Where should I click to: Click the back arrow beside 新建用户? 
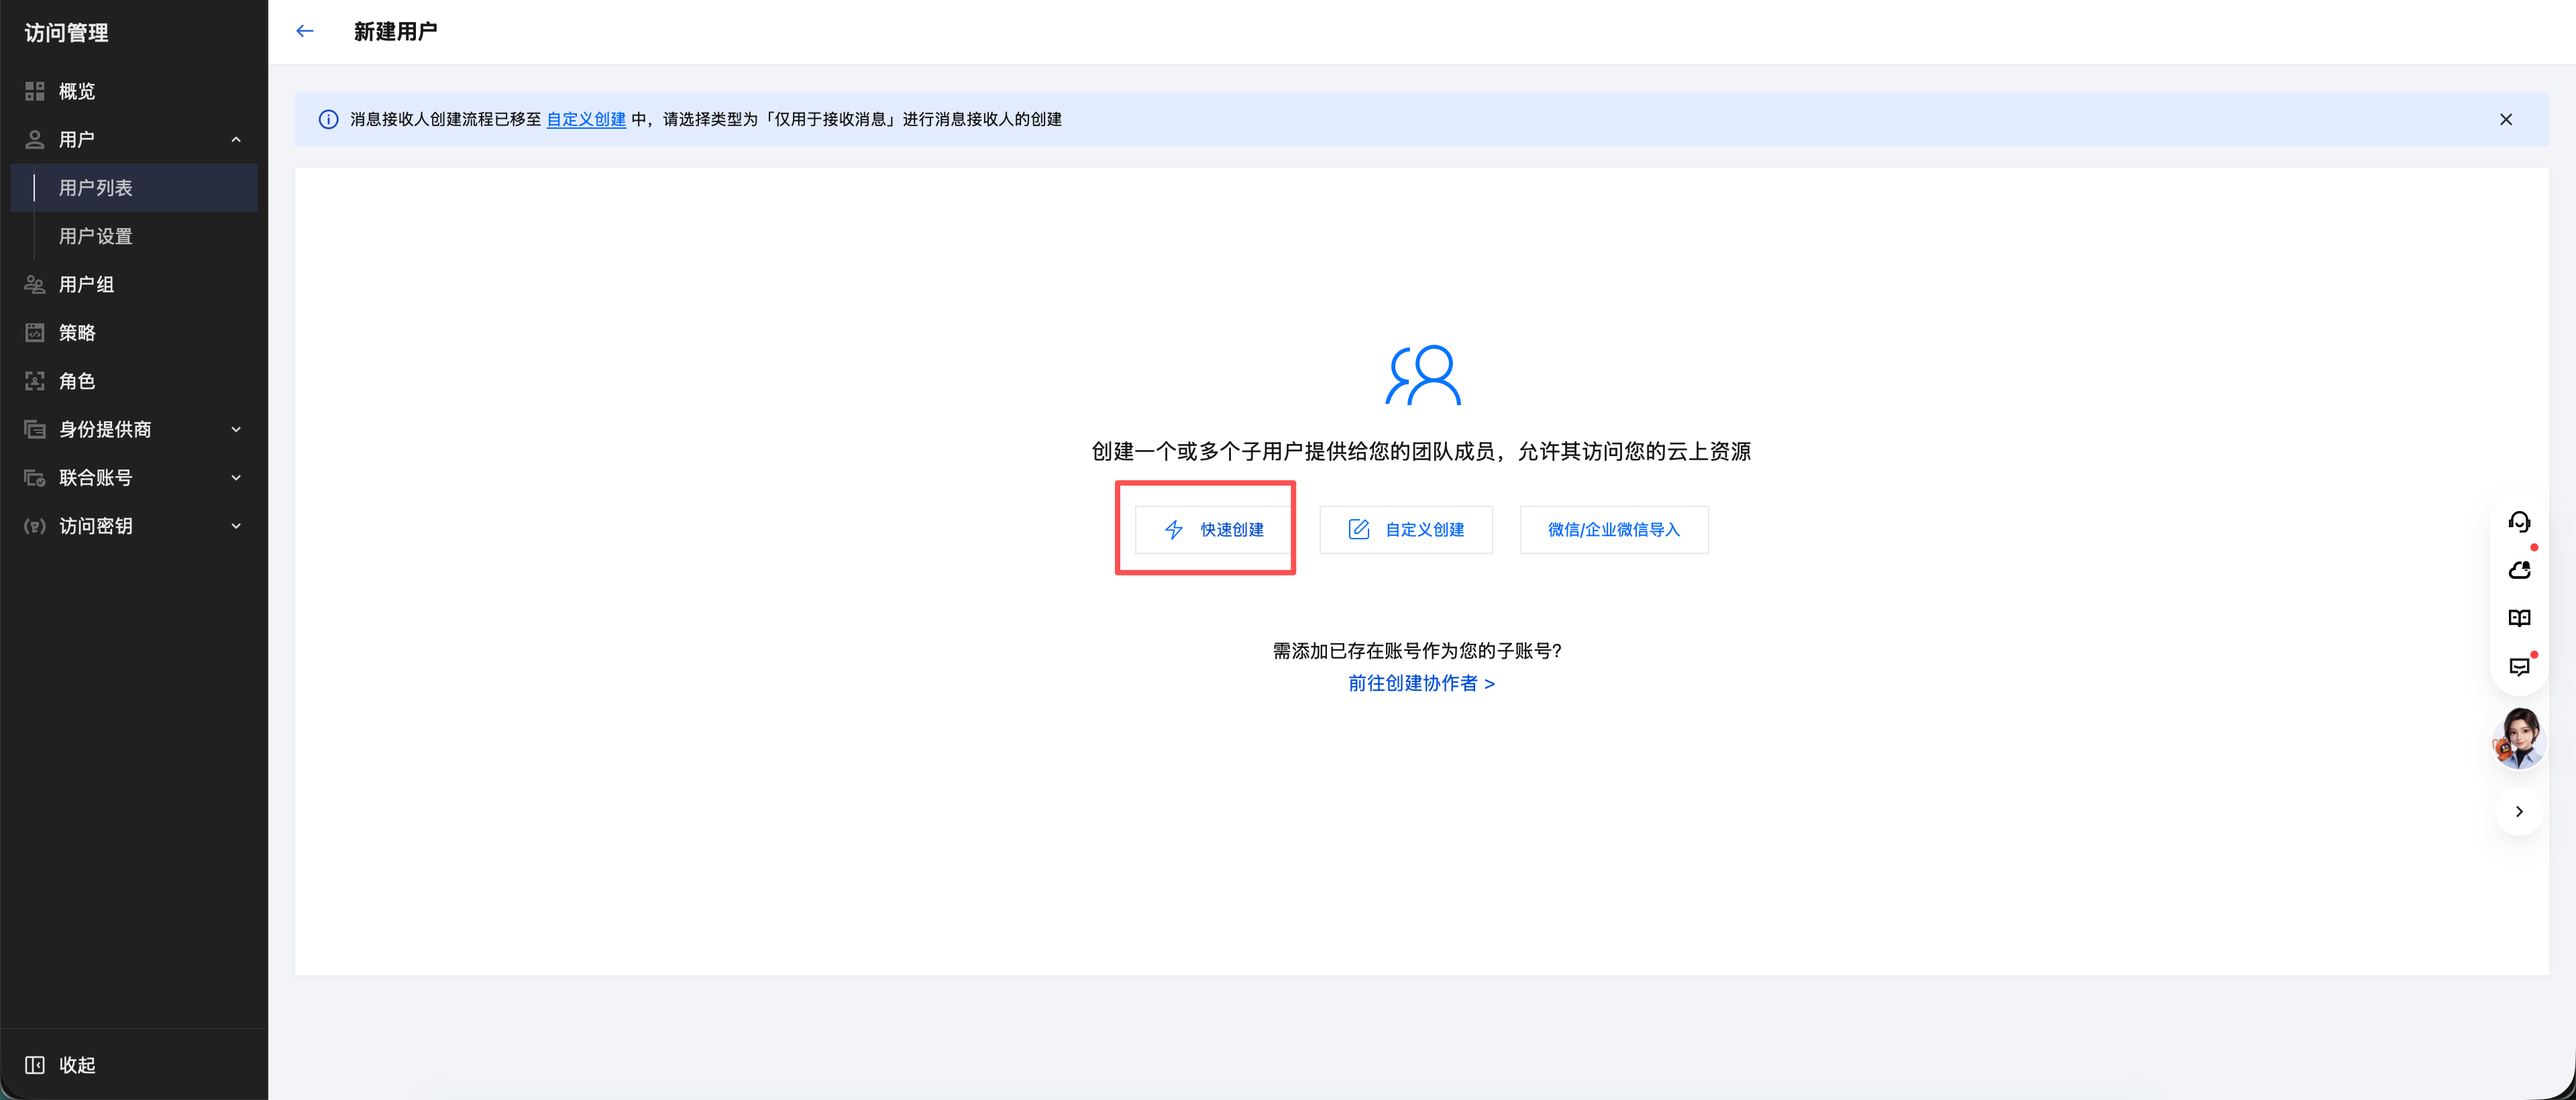[x=305, y=31]
